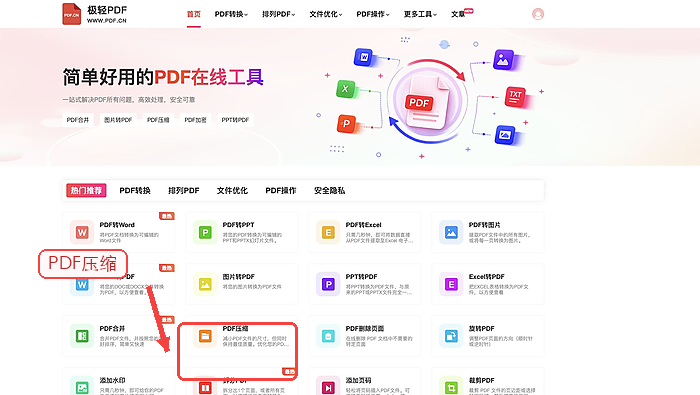Screen dimensions: 700x395
Task: Click the PPT转PDF quick link in the banner
Action: pos(235,120)
